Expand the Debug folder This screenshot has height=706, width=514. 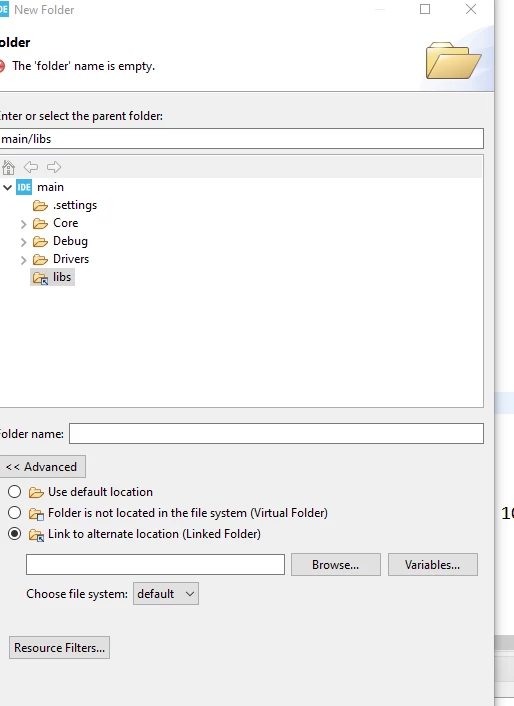pos(23,242)
